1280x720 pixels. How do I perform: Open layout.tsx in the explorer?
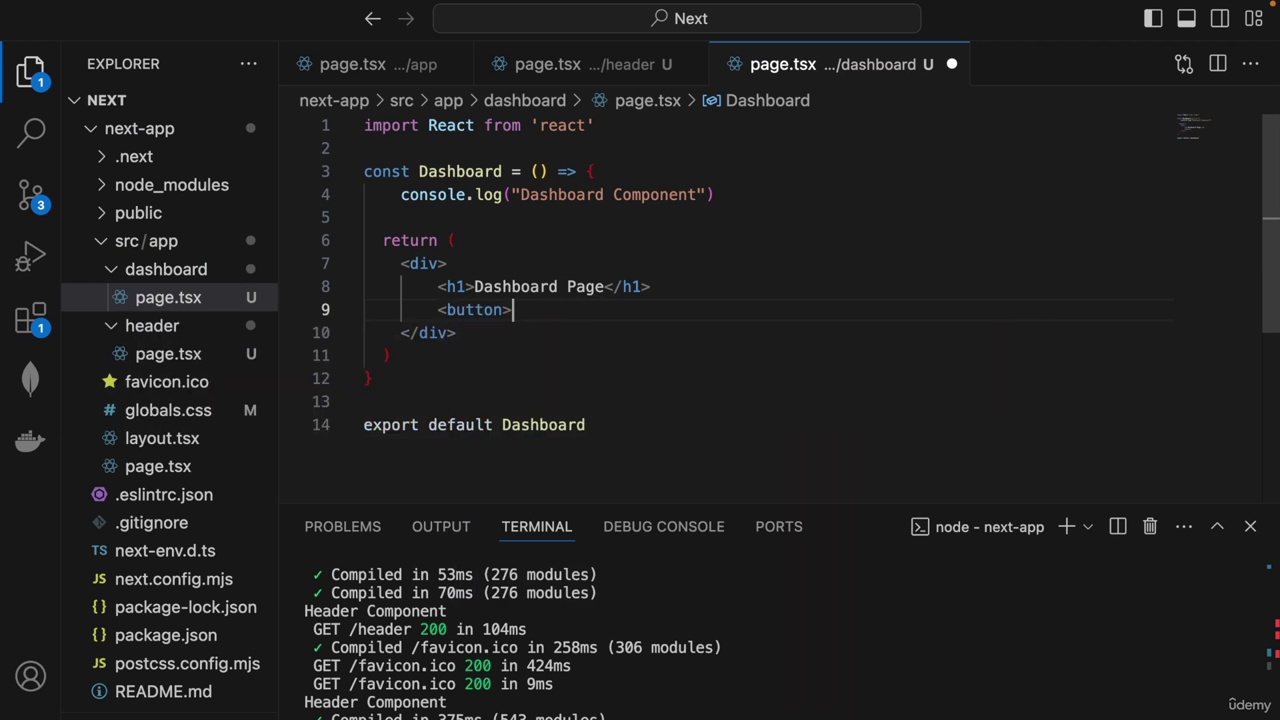point(170,438)
